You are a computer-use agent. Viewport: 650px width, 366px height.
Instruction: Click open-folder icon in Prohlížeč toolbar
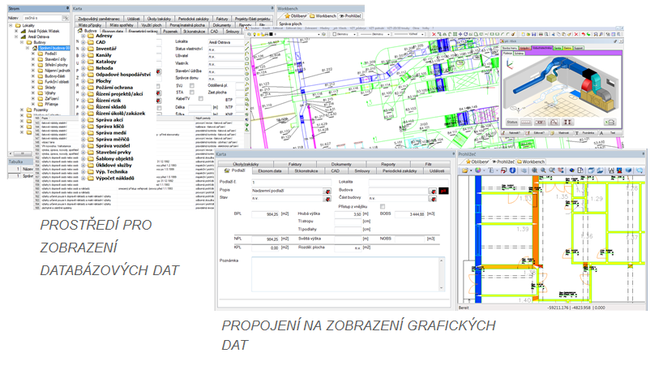pyautogui.click(x=466, y=170)
